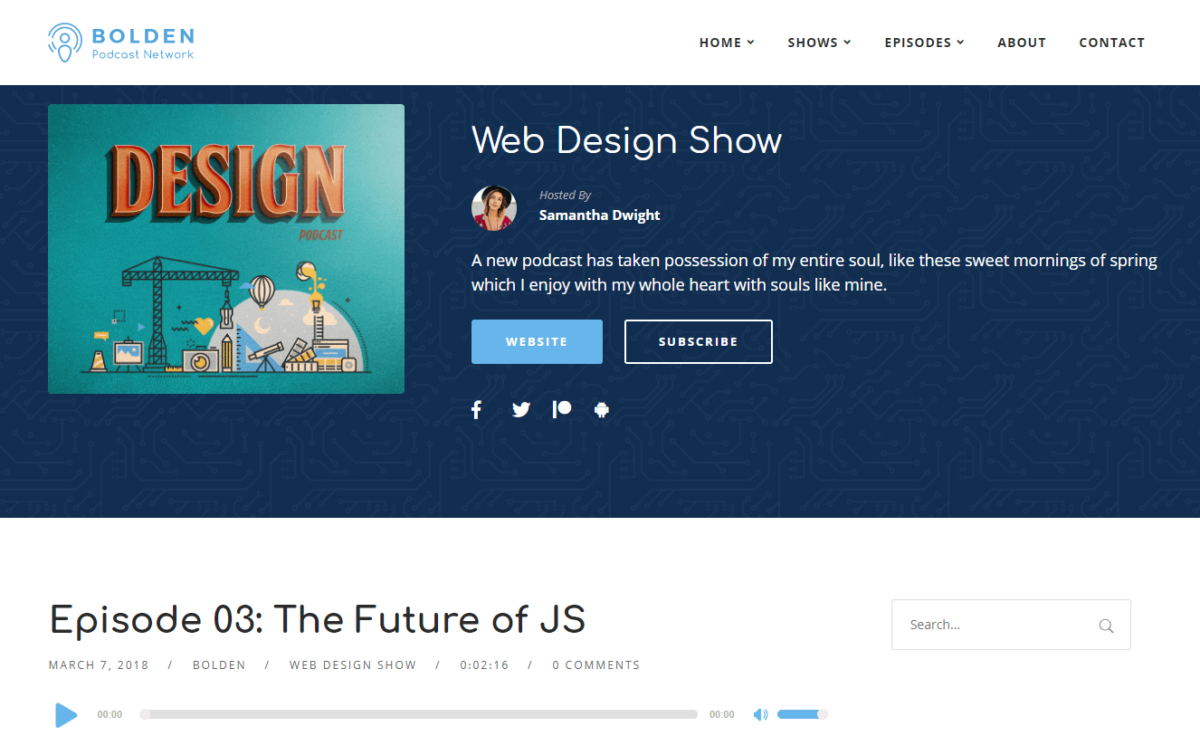Image resolution: width=1200 pixels, height=736 pixels.
Task: Open the Patreon support page
Action: [561, 409]
